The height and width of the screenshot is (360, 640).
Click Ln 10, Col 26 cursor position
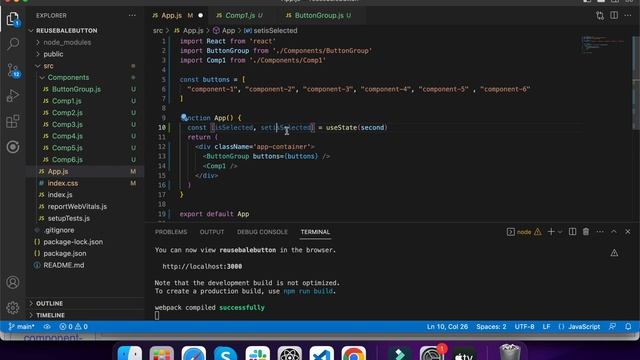click(x=447, y=327)
